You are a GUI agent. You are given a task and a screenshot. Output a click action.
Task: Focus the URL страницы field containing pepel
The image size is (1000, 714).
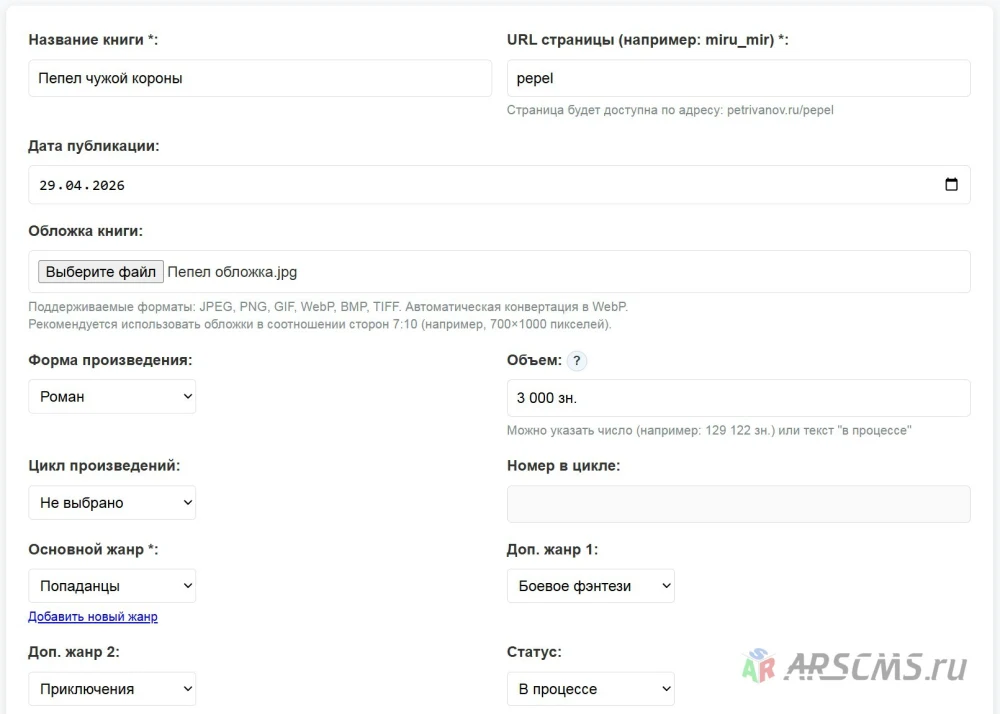pyautogui.click(x=739, y=78)
